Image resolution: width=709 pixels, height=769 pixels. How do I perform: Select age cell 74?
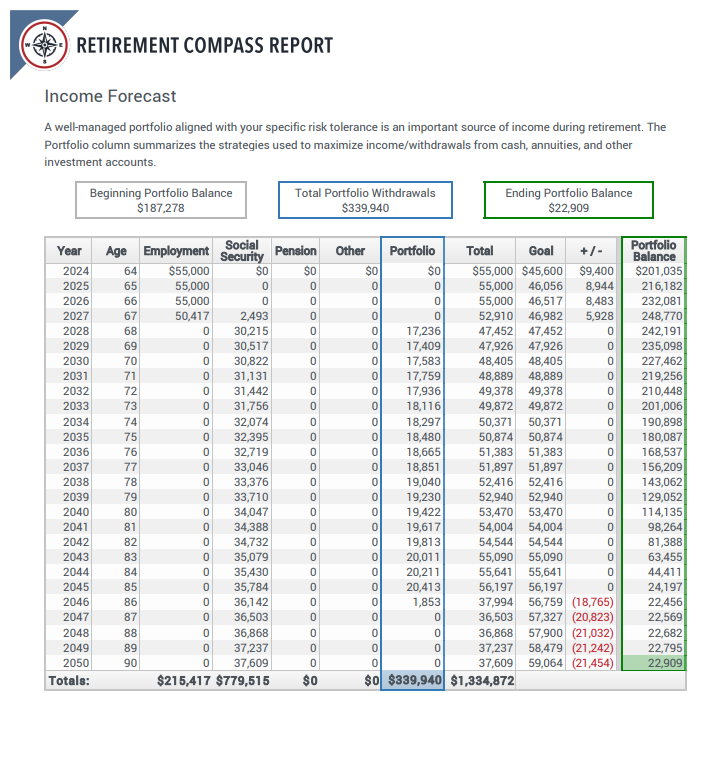tap(130, 422)
